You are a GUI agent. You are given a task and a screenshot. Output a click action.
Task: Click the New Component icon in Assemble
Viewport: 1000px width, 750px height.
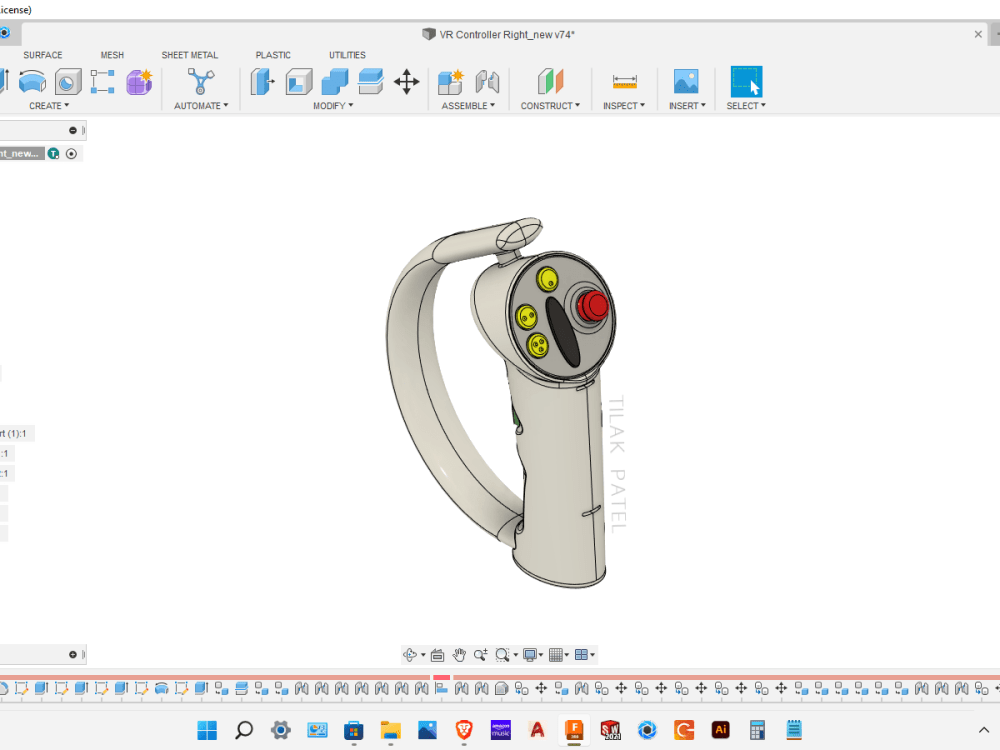[451, 82]
